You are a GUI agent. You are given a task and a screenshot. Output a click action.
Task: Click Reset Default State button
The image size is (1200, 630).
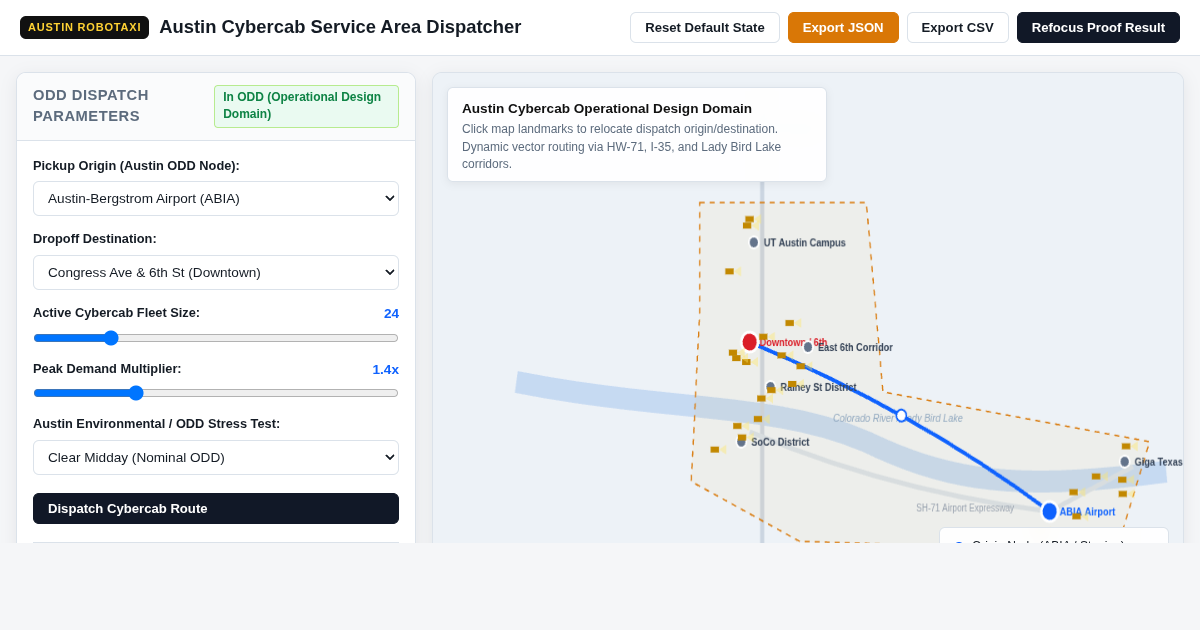click(x=705, y=27)
